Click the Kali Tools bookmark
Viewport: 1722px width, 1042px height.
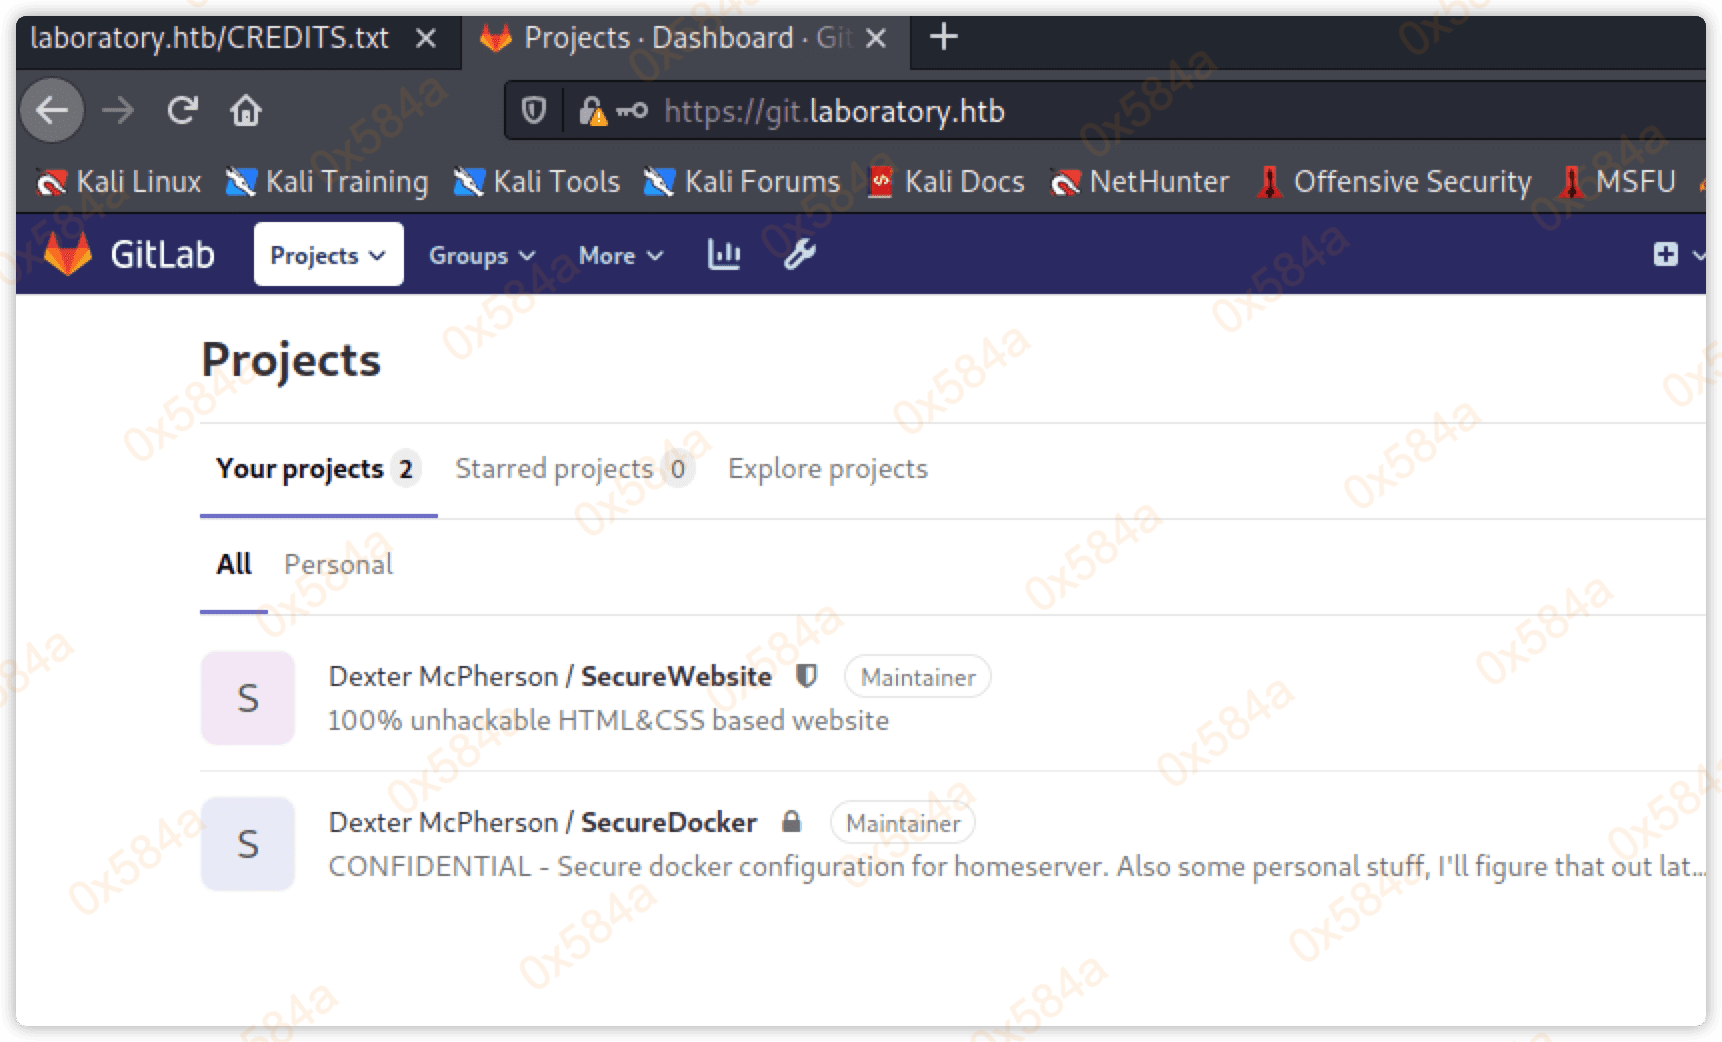(538, 182)
